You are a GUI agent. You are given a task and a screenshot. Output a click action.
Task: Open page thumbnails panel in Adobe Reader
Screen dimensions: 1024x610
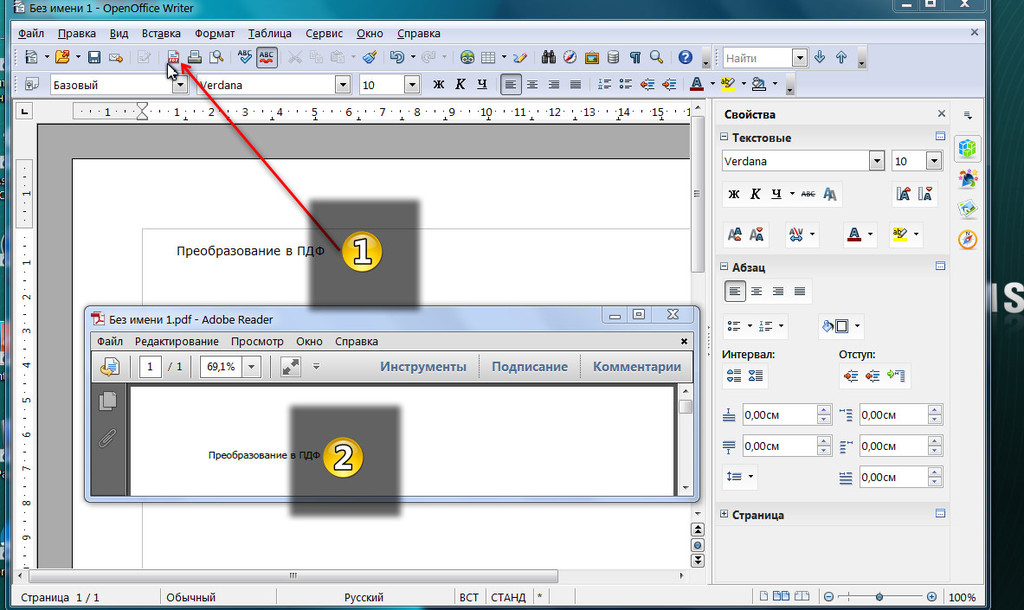pyautogui.click(x=108, y=400)
